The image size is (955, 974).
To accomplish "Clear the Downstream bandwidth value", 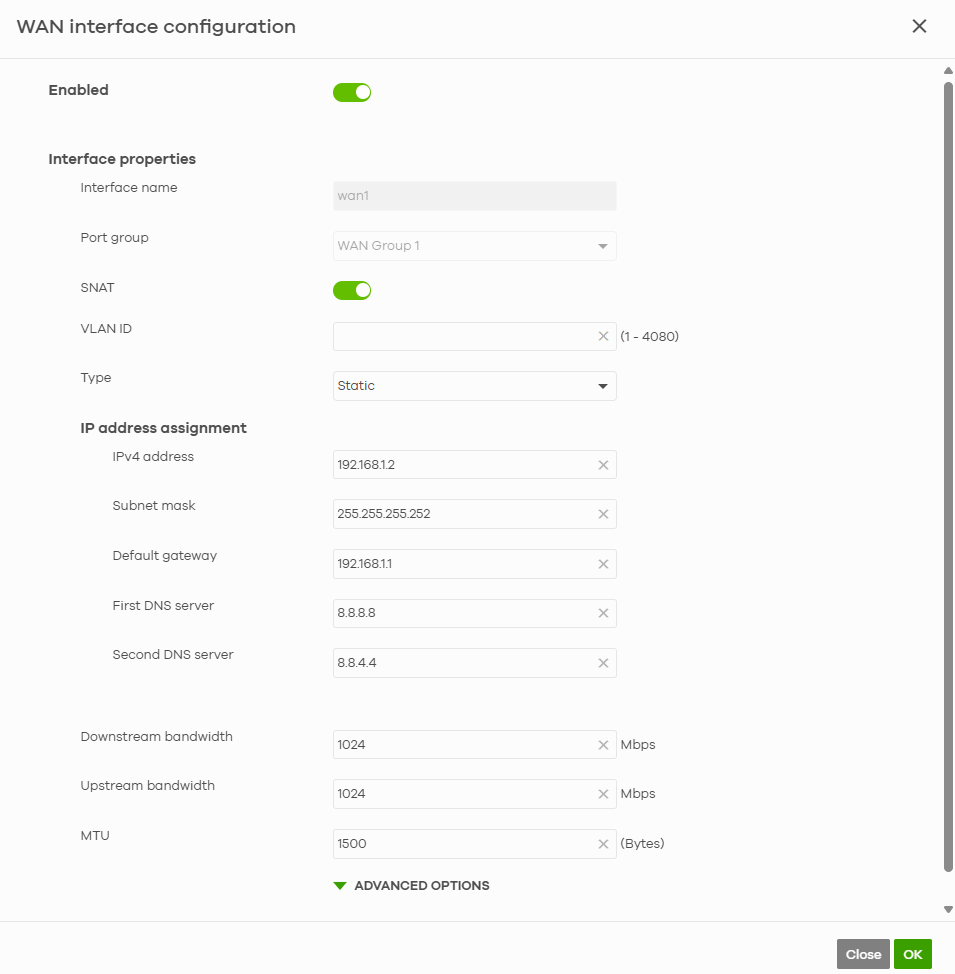I will 603,745.
